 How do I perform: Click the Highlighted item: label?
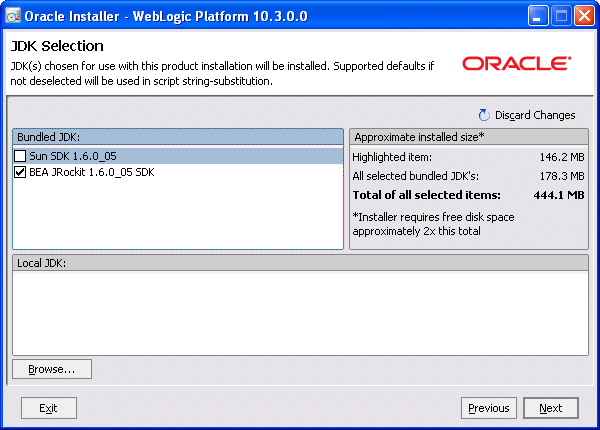pos(392,157)
